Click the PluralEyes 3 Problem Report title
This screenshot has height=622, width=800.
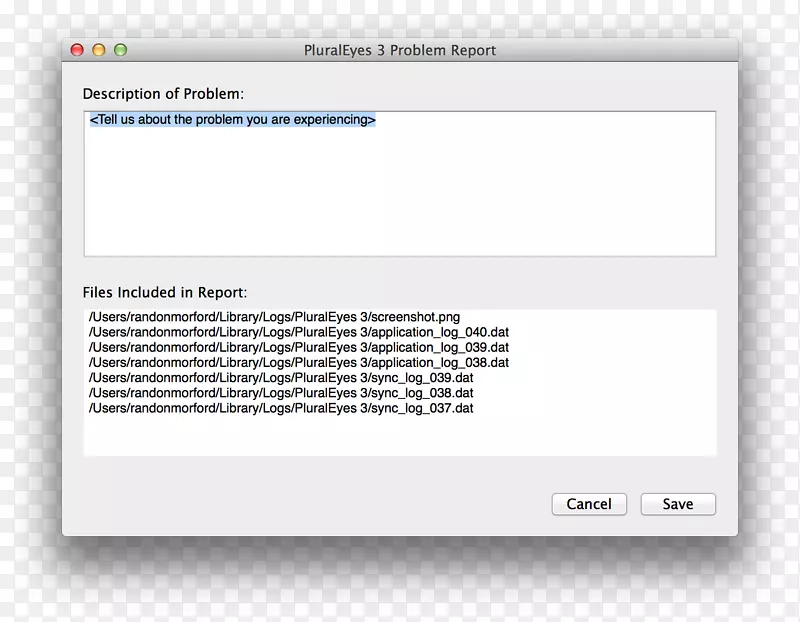pyautogui.click(x=400, y=50)
